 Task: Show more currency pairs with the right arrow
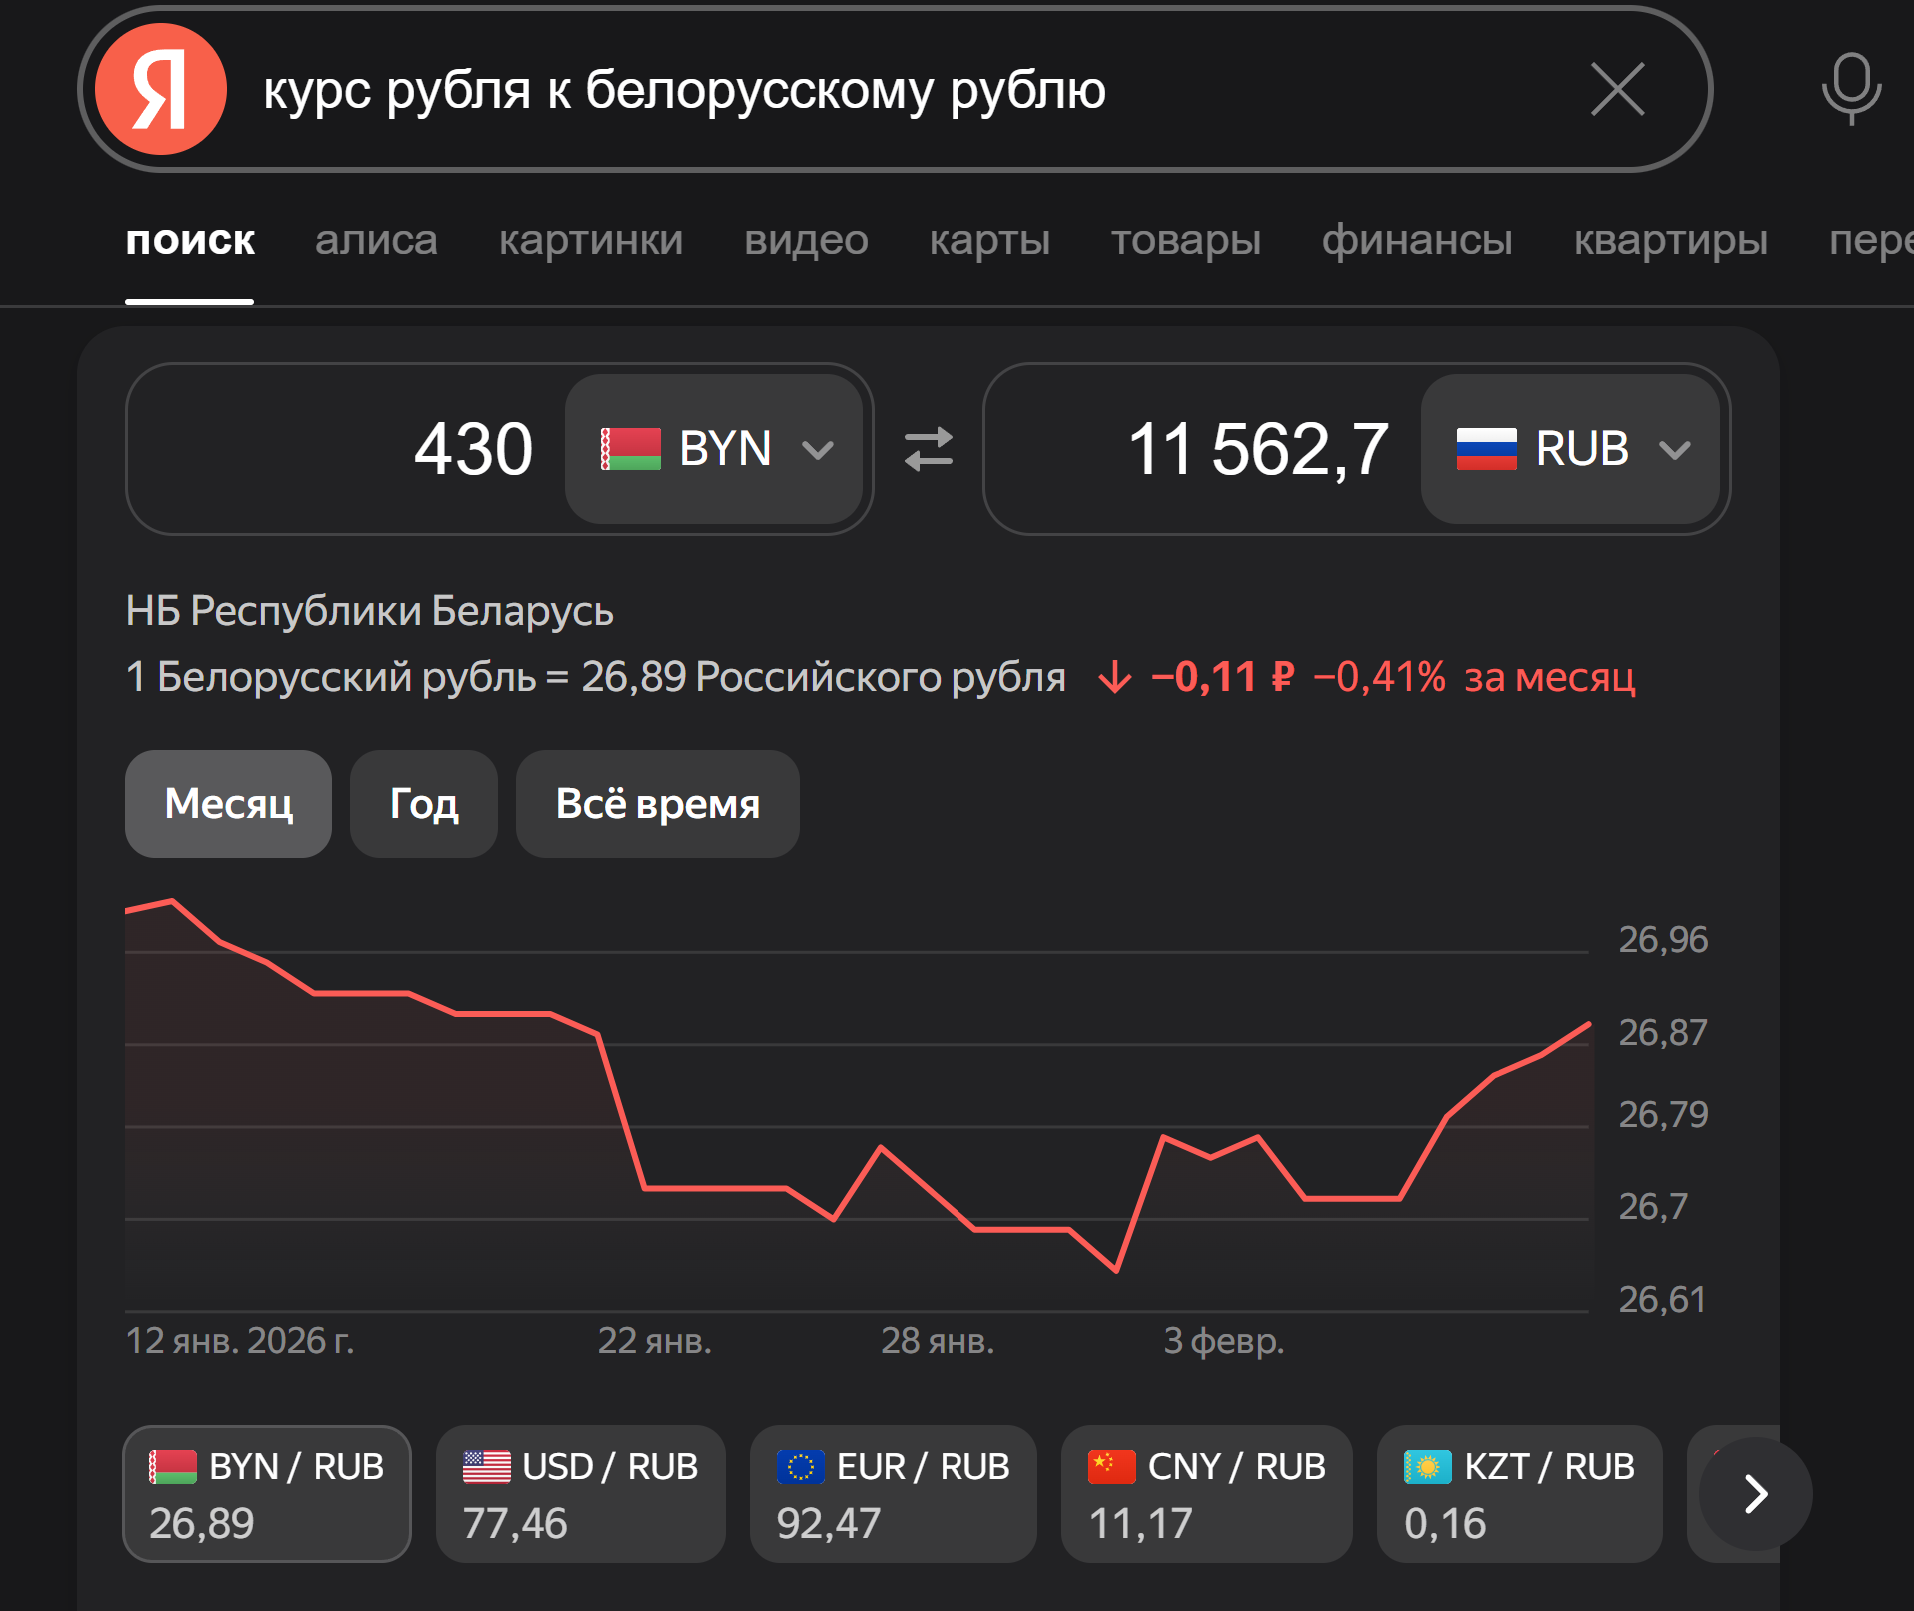1756,1494
